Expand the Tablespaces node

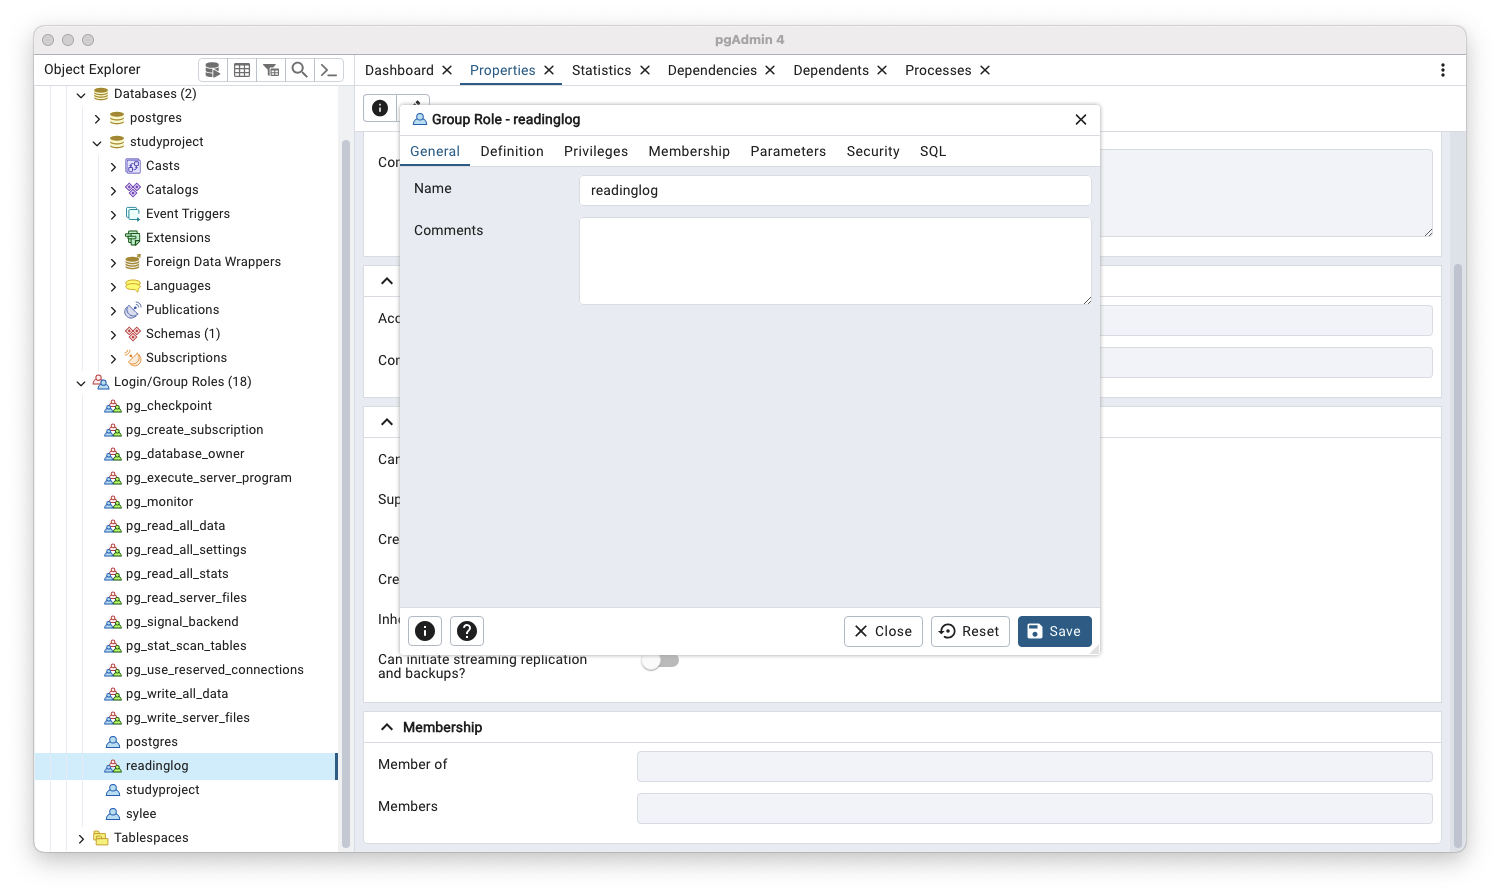[x=81, y=839]
